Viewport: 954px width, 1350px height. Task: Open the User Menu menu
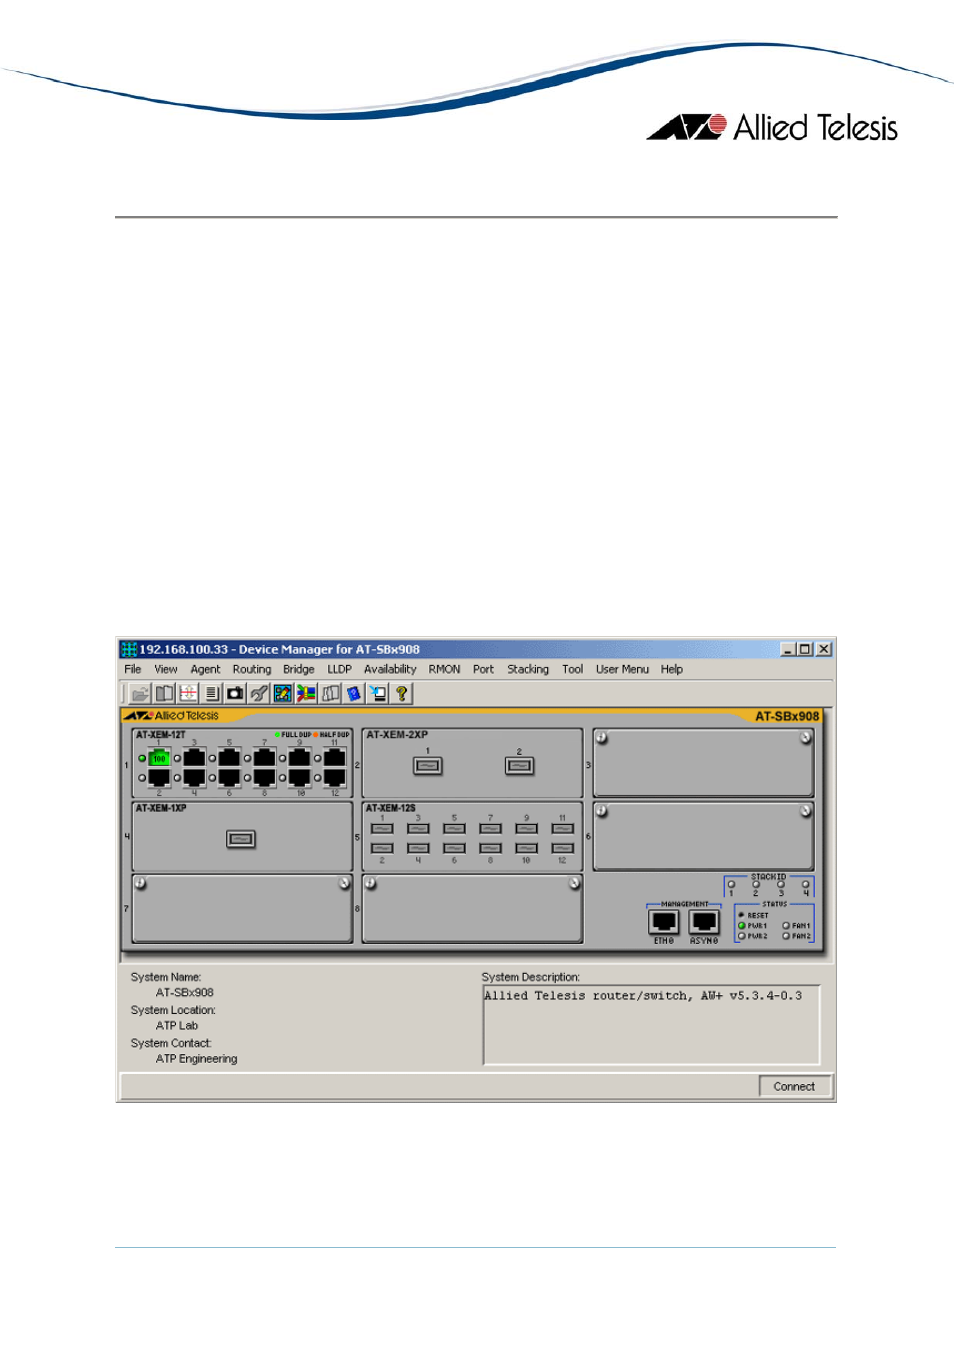pyautogui.click(x=622, y=669)
